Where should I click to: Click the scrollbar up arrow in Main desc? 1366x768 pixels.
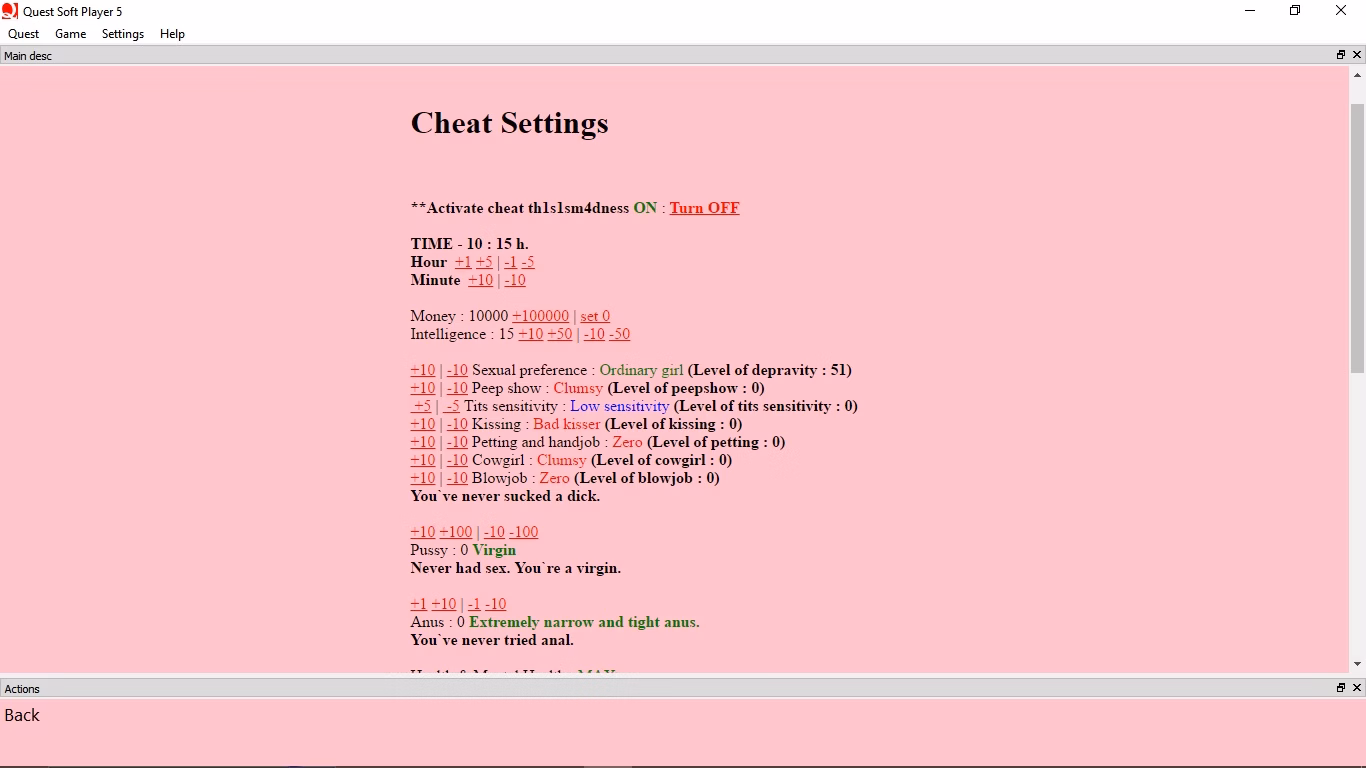(1357, 75)
